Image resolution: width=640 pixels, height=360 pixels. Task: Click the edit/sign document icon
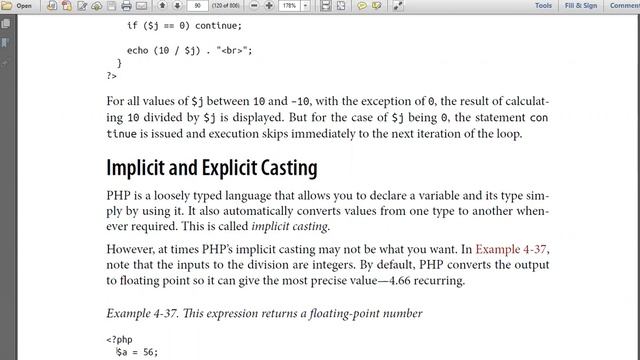click(82, 6)
